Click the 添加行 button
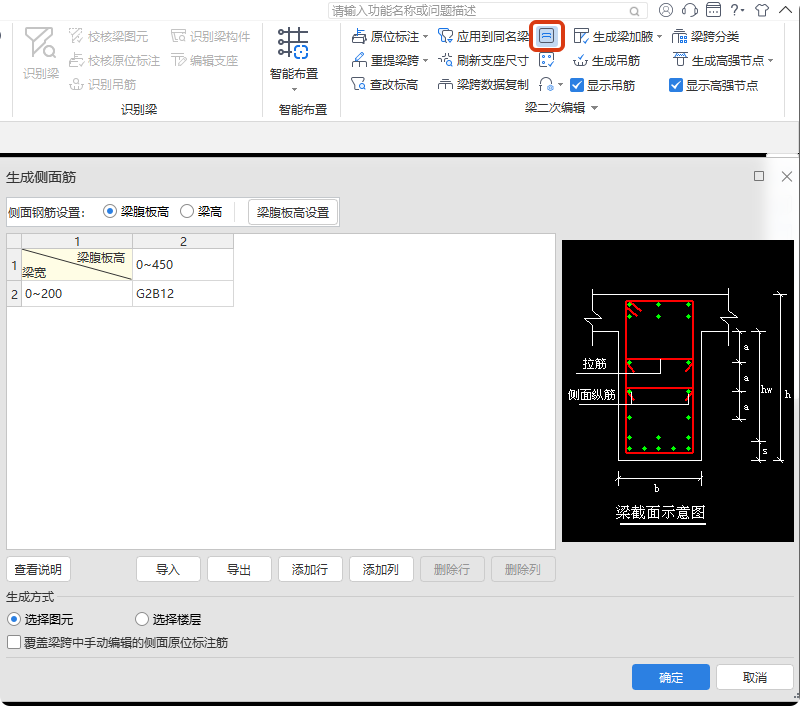 (310, 569)
